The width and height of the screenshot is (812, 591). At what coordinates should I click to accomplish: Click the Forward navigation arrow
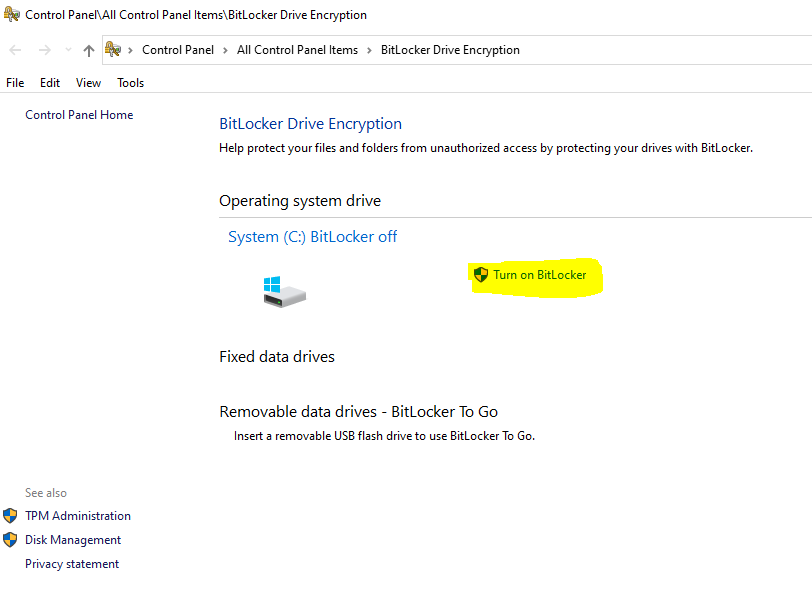tap(45, 50)
